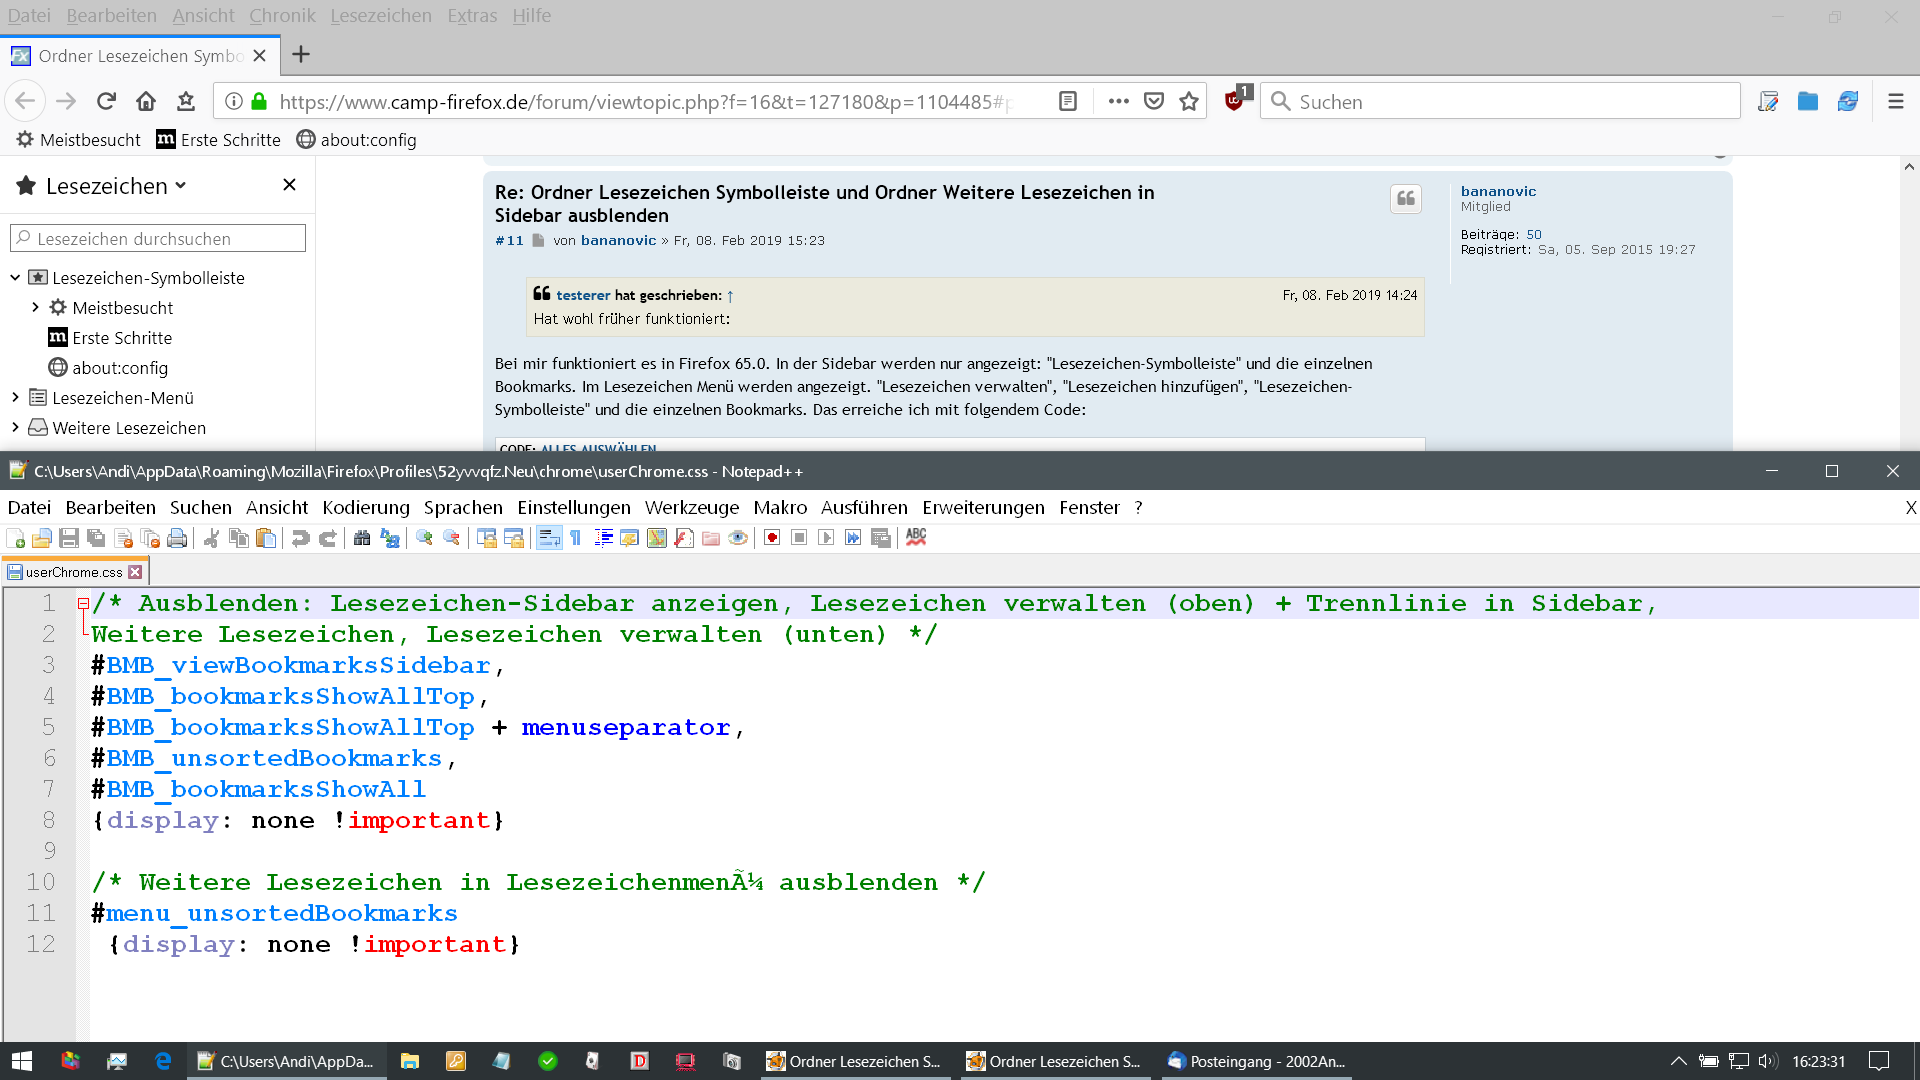Image resolution: width=1920 pixels, height=1080 pixels.
Task: Expand the Weitere Lesezeichen folder
Action: click(15, 428)
